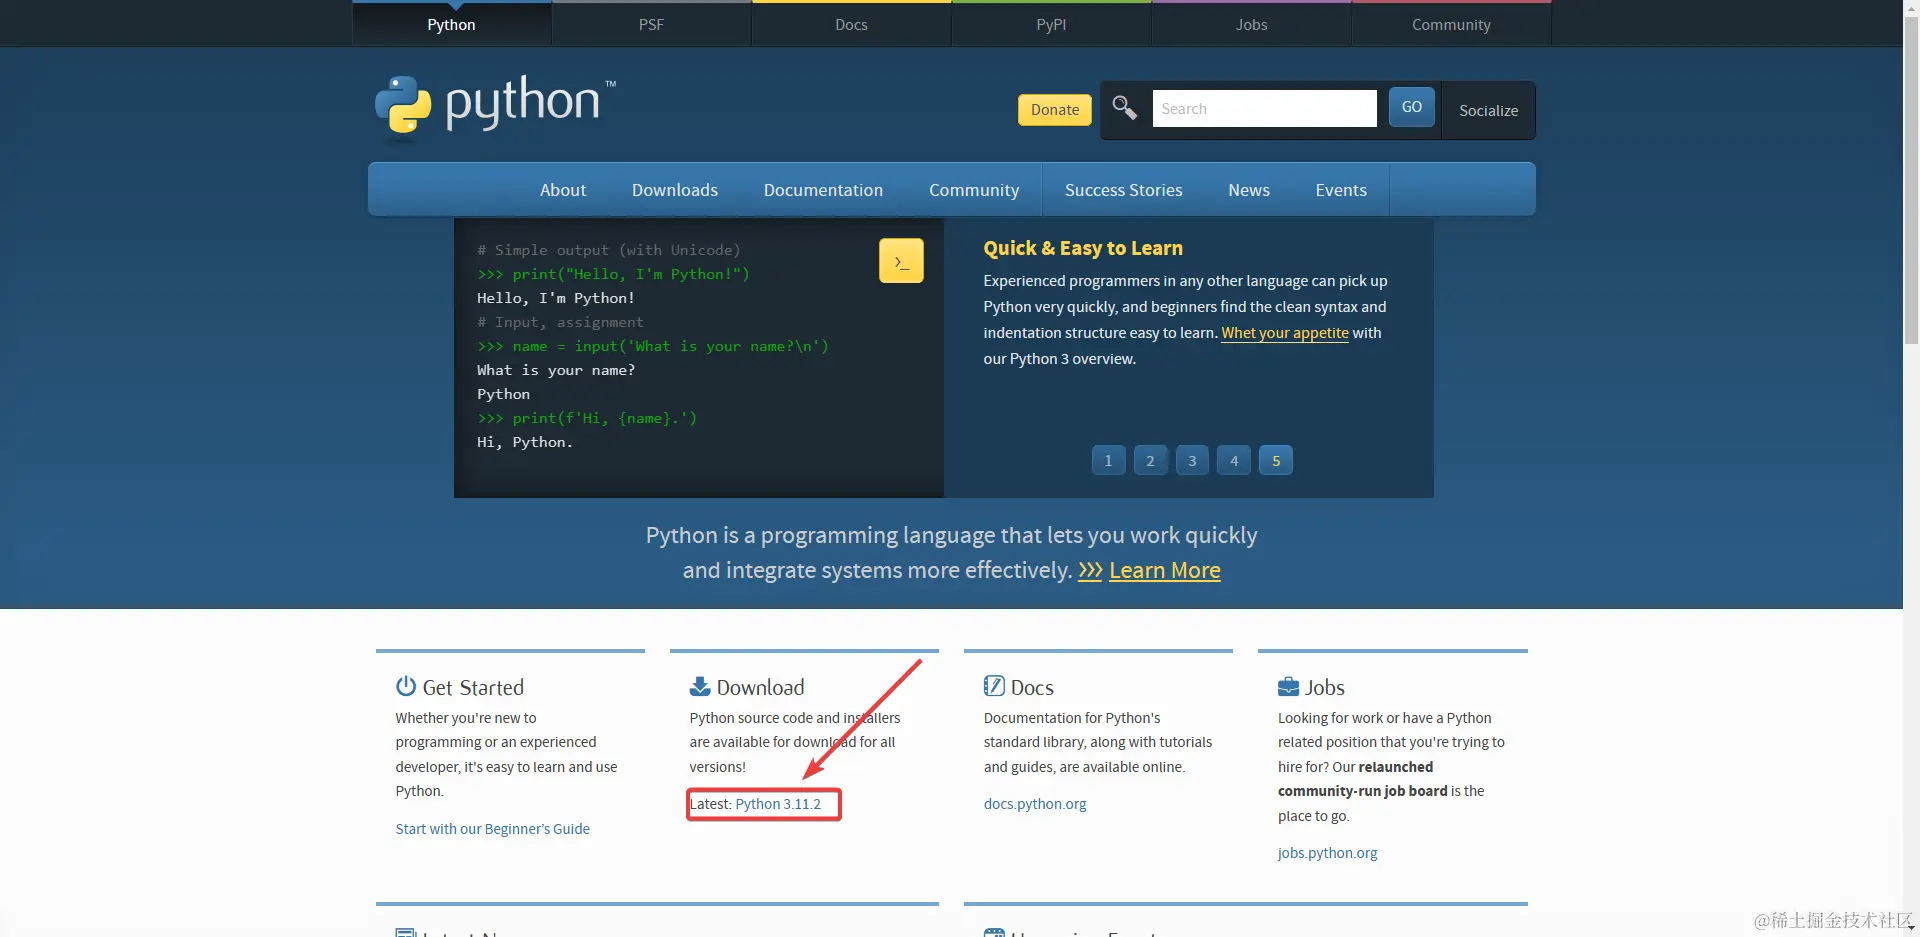Click the triple-chevron before Learn More
1920x937 pixels.
click(1090, 571)
